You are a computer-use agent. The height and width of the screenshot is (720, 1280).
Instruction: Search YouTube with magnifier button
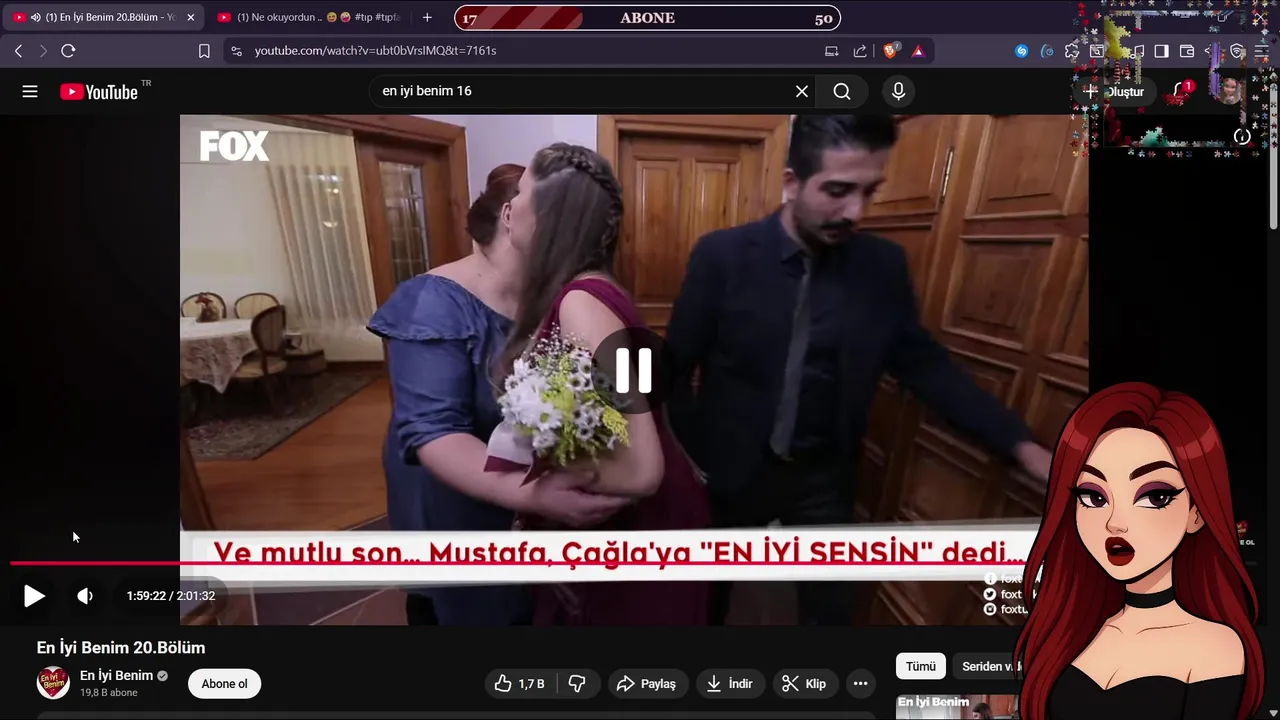coord(842,91)
